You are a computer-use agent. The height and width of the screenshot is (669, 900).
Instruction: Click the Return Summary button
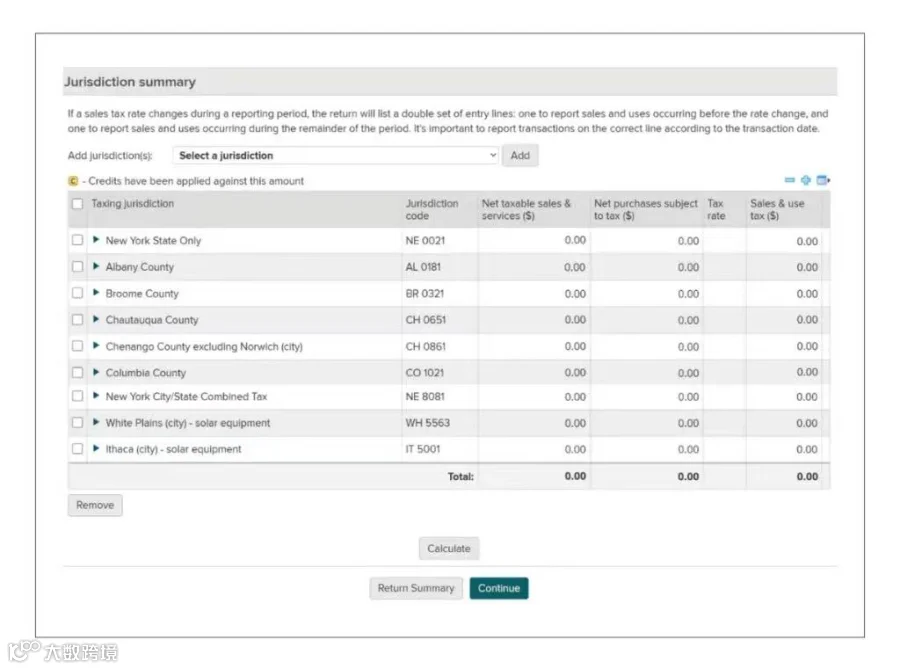pyautogui.click(x=416, y=588)
